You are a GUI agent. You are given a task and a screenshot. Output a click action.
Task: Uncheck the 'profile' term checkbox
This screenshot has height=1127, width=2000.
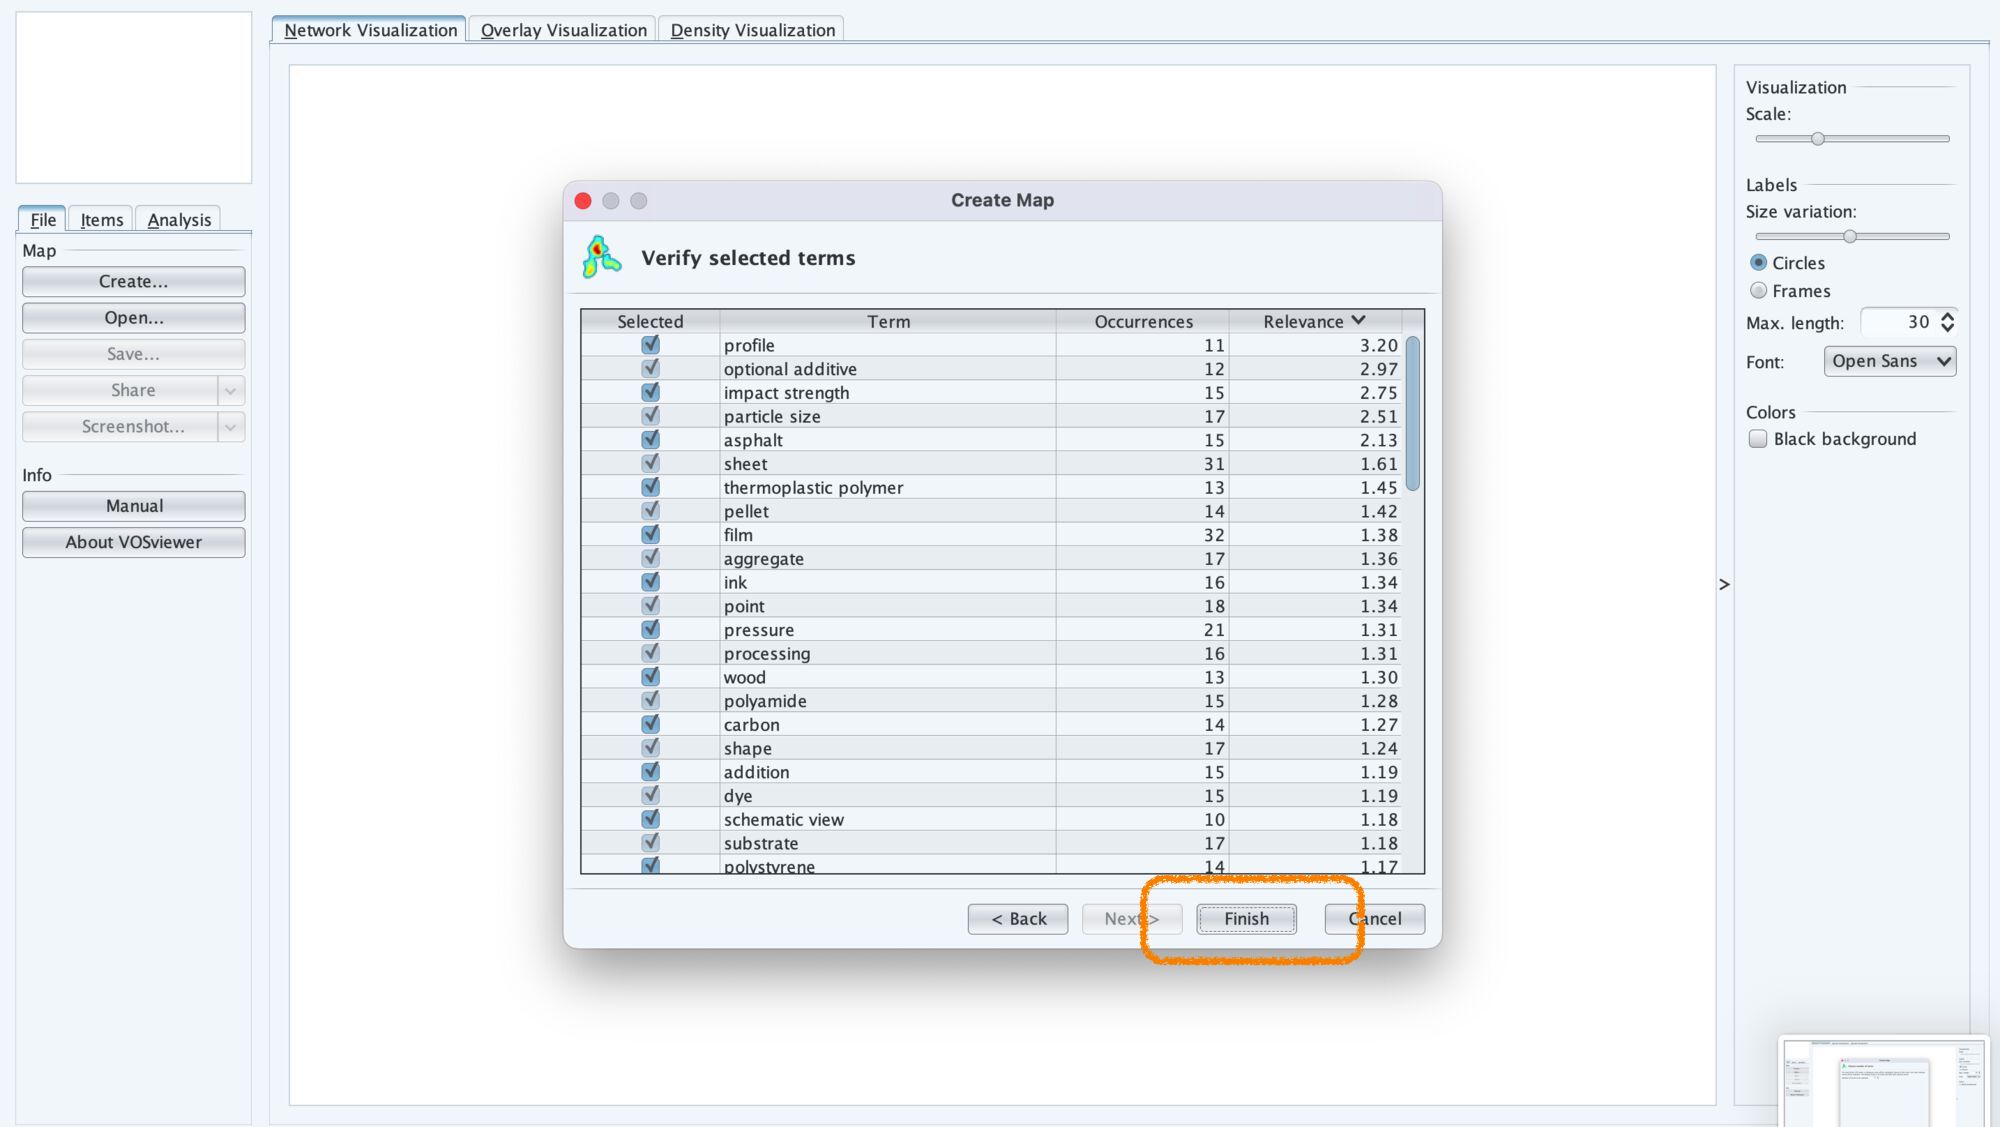(650, 344)
